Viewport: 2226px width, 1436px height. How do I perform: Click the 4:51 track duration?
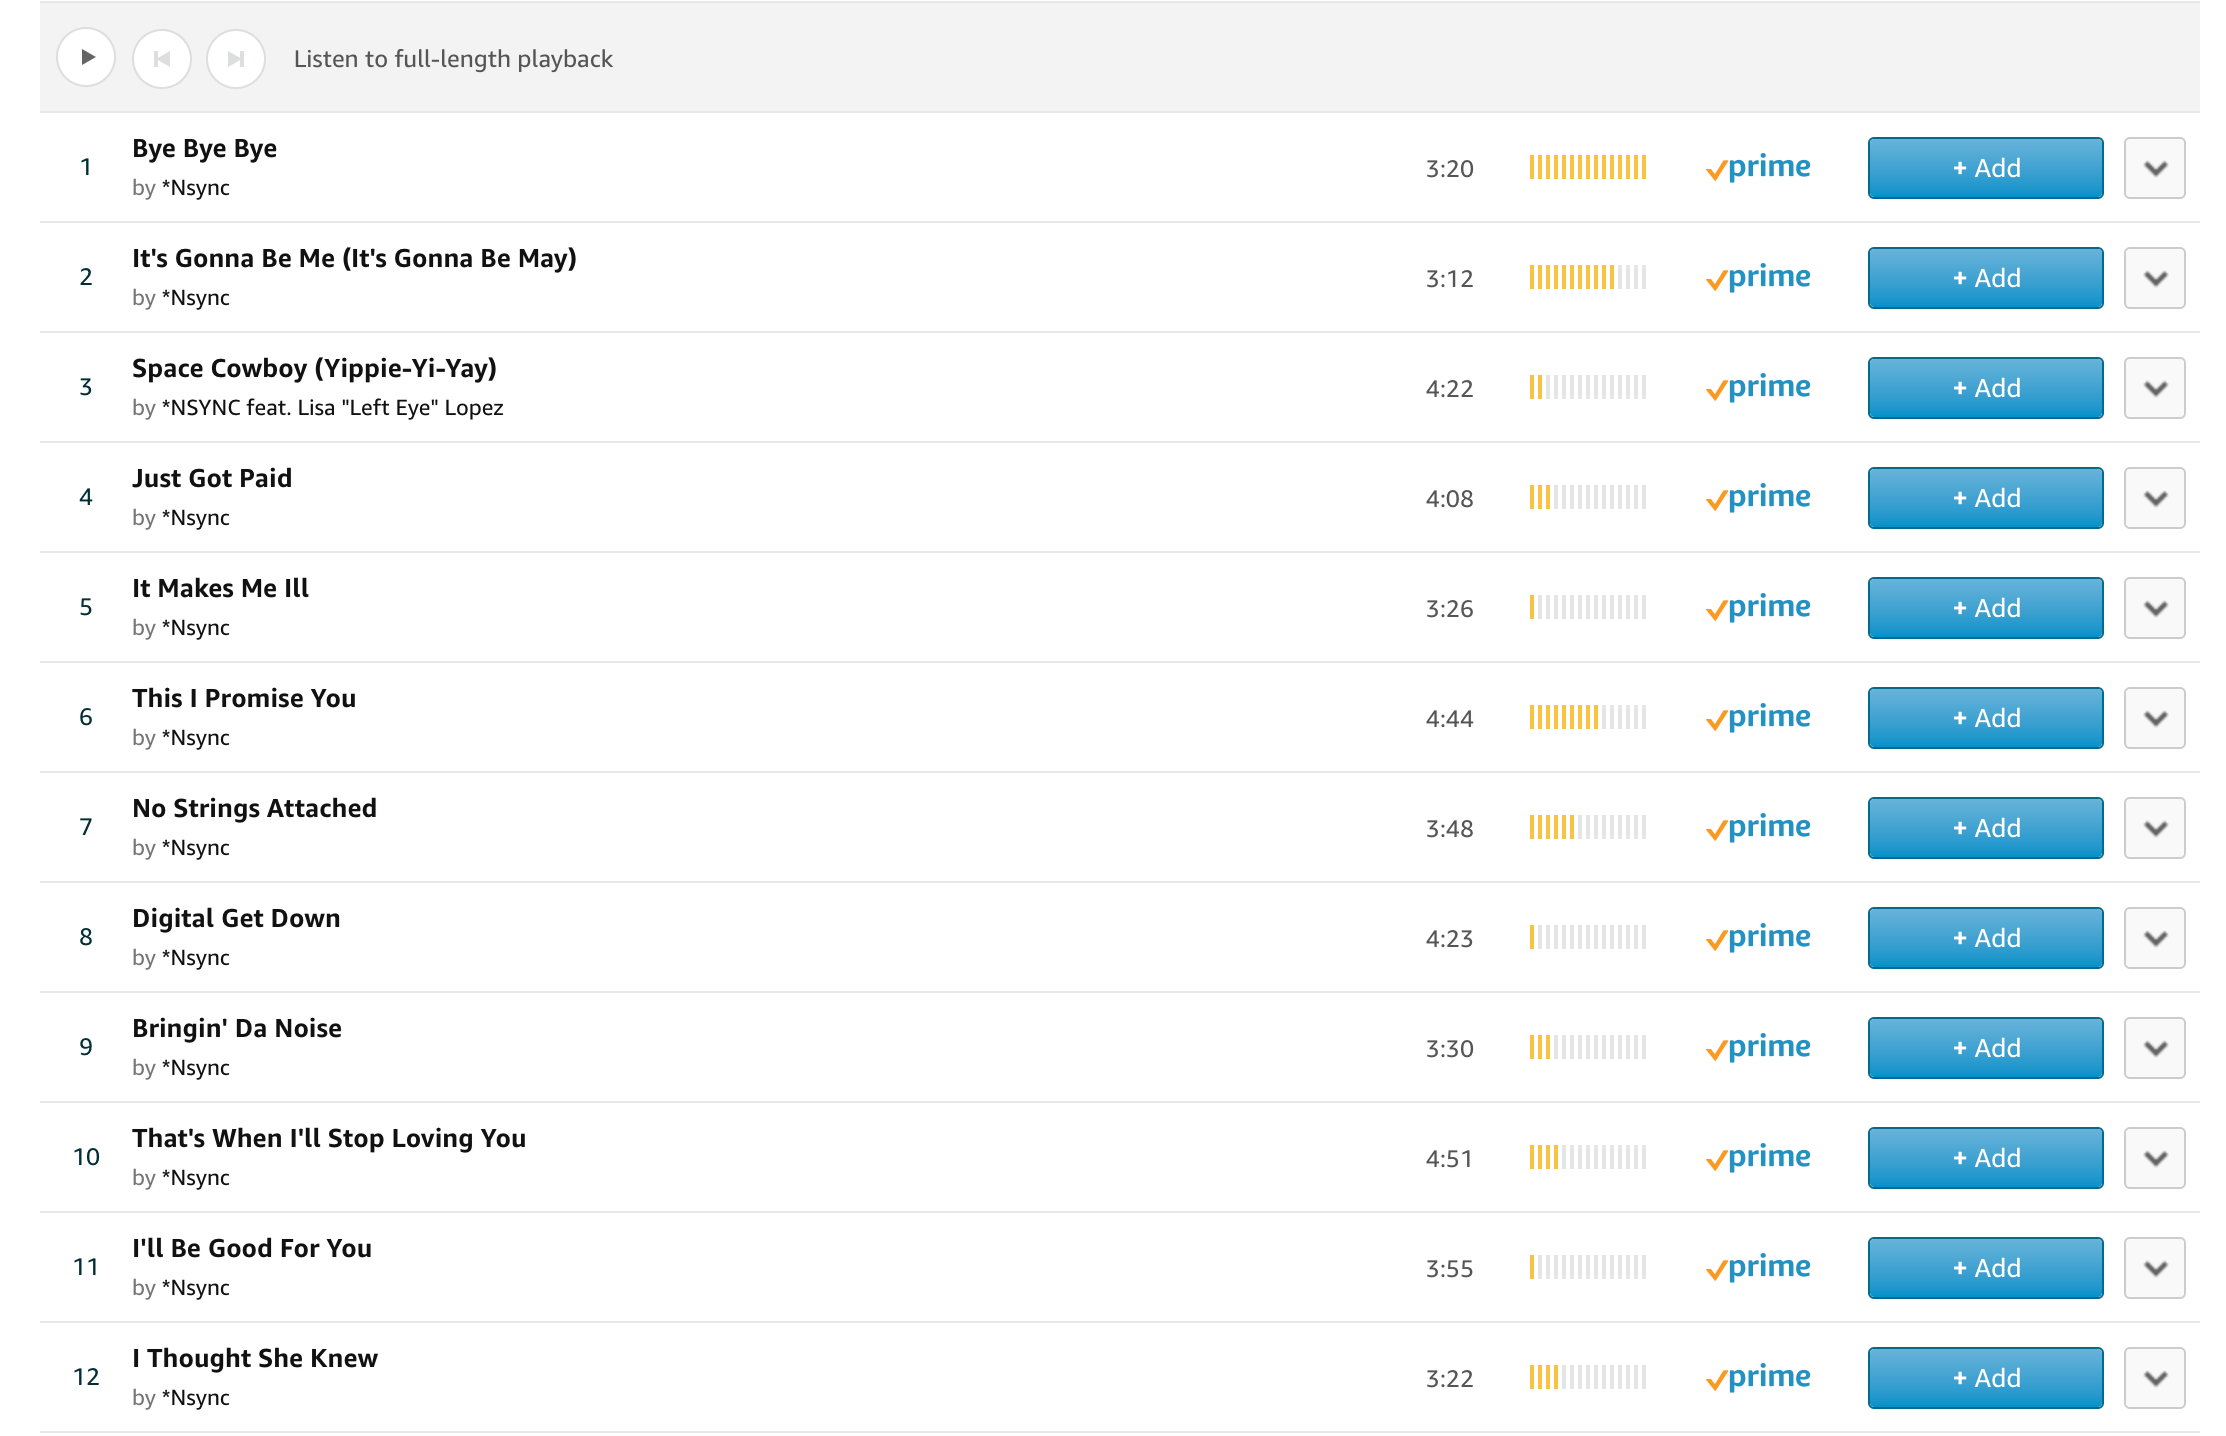(x=1449, y=1159)
